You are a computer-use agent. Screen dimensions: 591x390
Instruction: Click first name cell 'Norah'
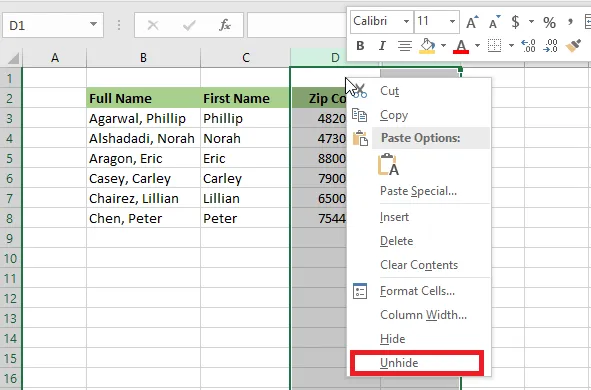[x=245, y=138]
